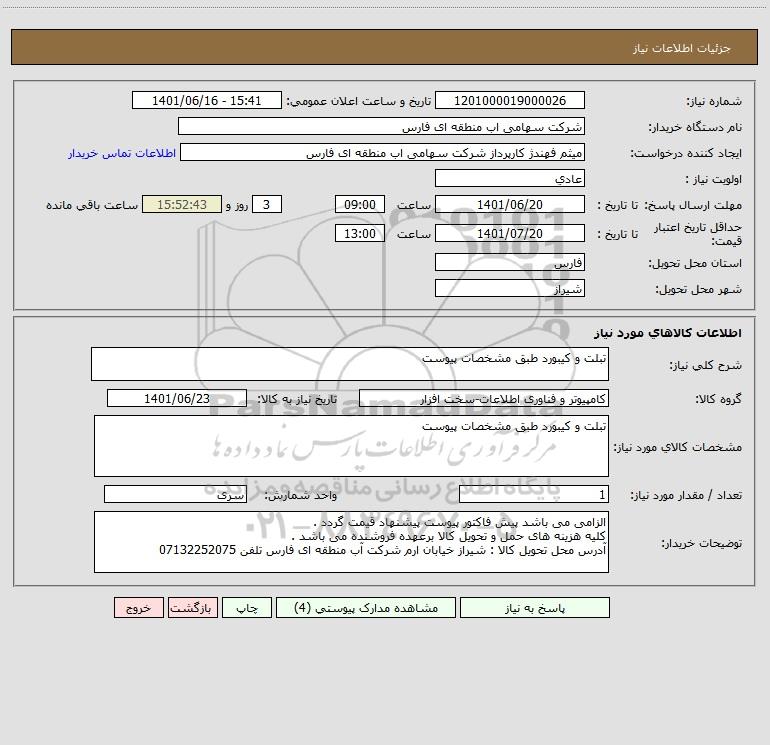Click general description box شرح کلی نیاز
This screenshot has height=745, width=770.
point(350,364)
